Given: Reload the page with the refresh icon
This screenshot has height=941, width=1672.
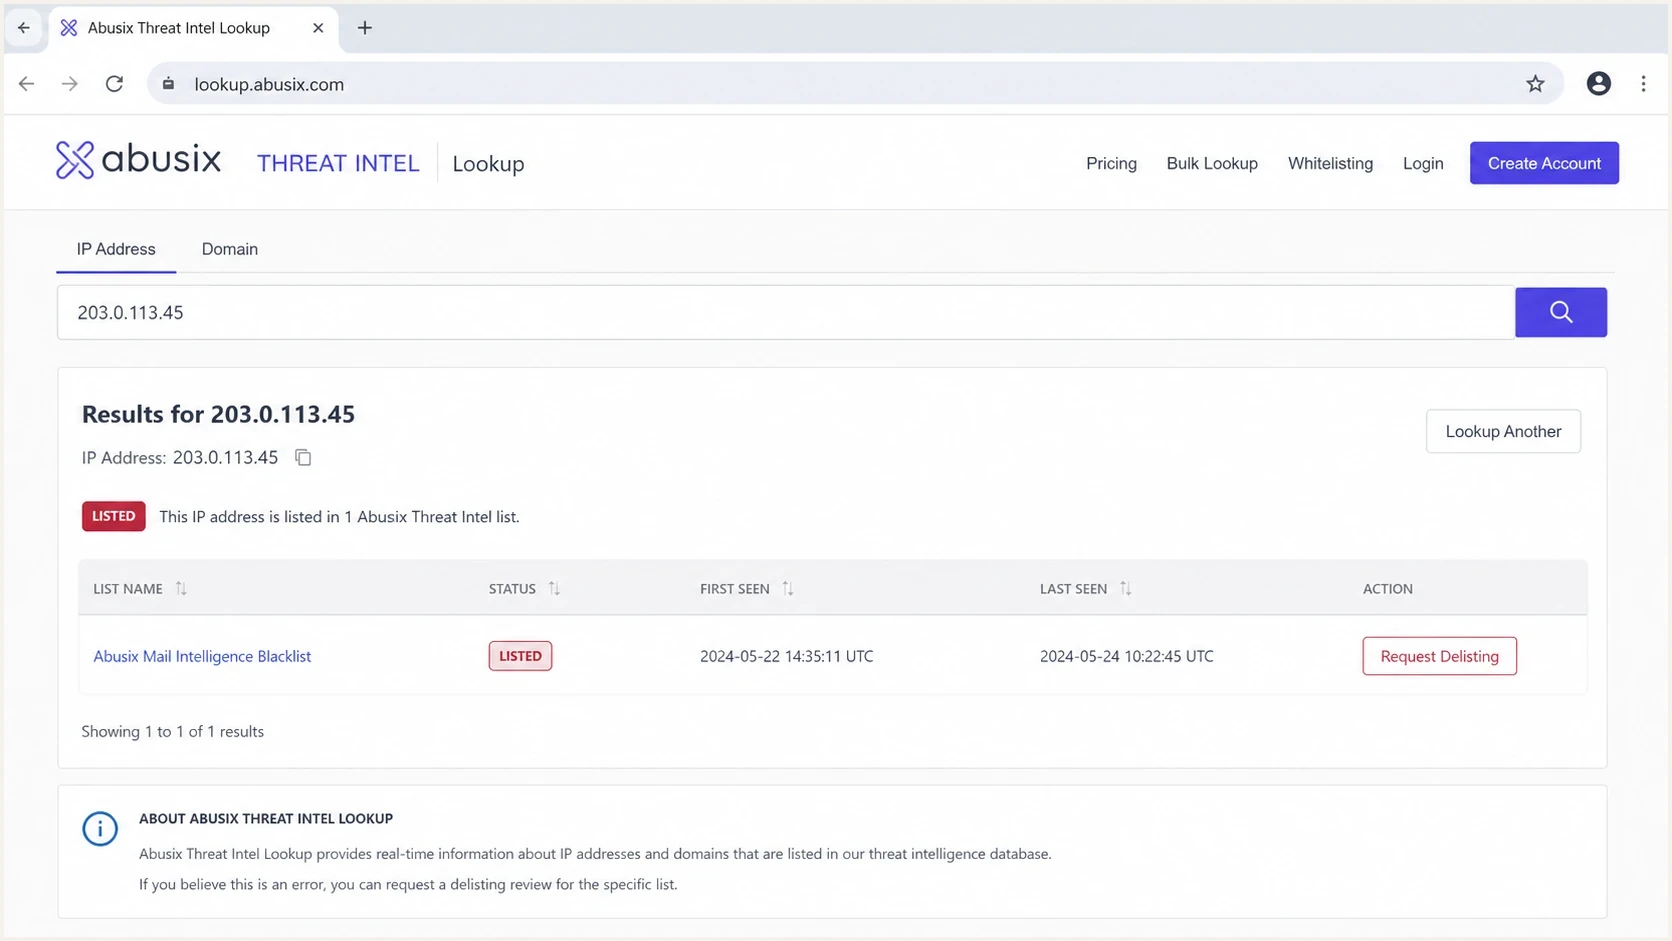Looking at the screenshot, I should tap(114, 84).
